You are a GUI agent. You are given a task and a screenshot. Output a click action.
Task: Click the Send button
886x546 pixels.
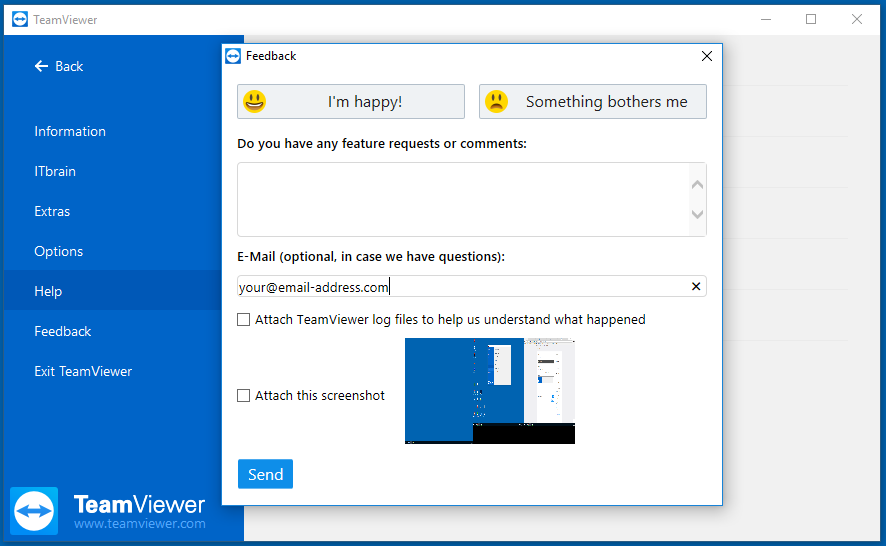266,474
